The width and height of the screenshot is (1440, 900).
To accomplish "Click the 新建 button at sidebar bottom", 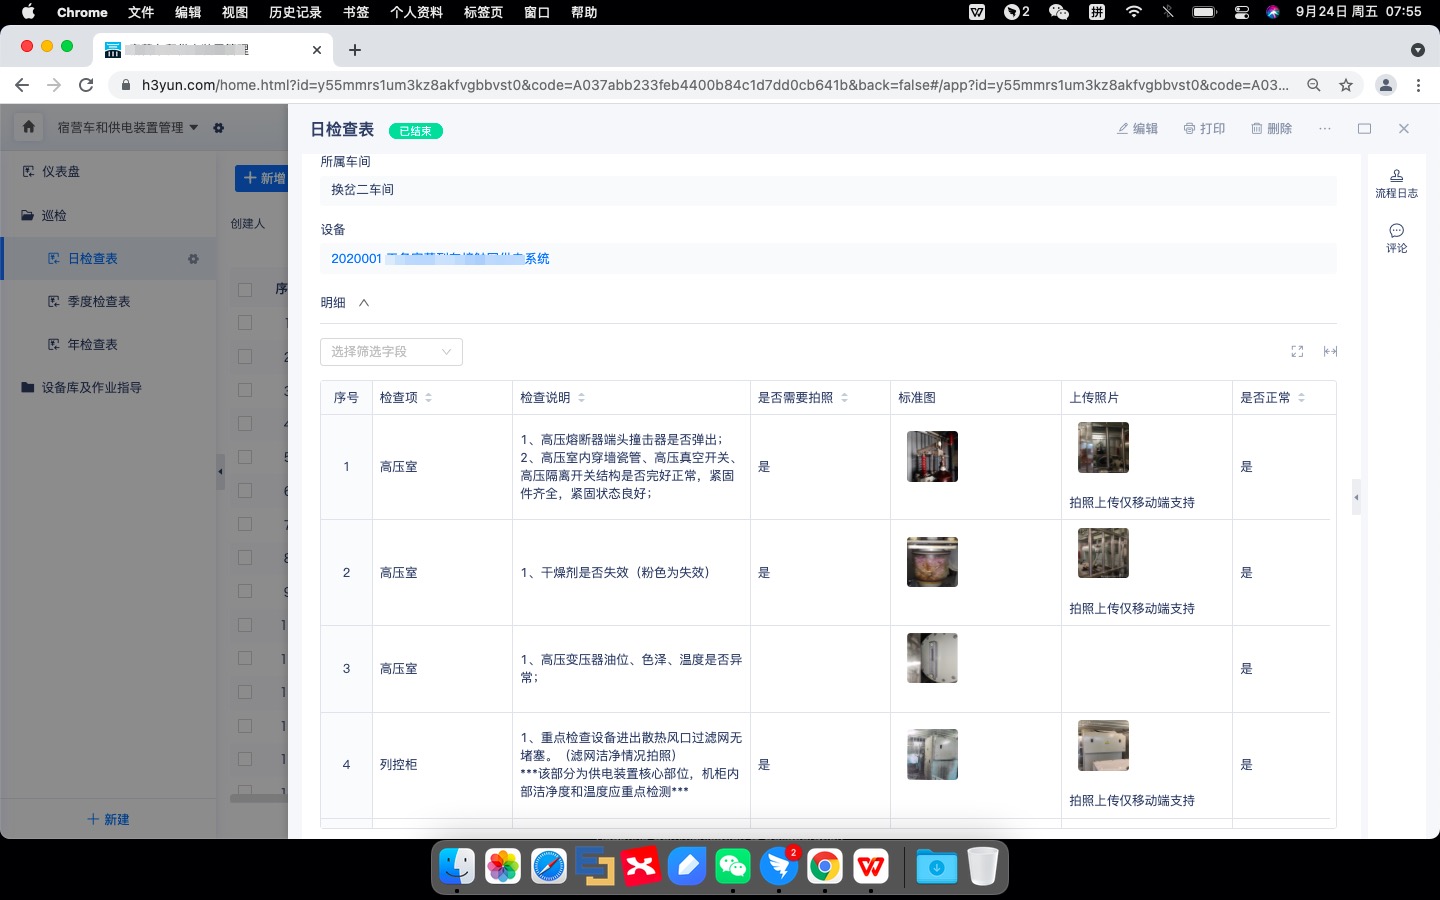I will tap(108, 819).
